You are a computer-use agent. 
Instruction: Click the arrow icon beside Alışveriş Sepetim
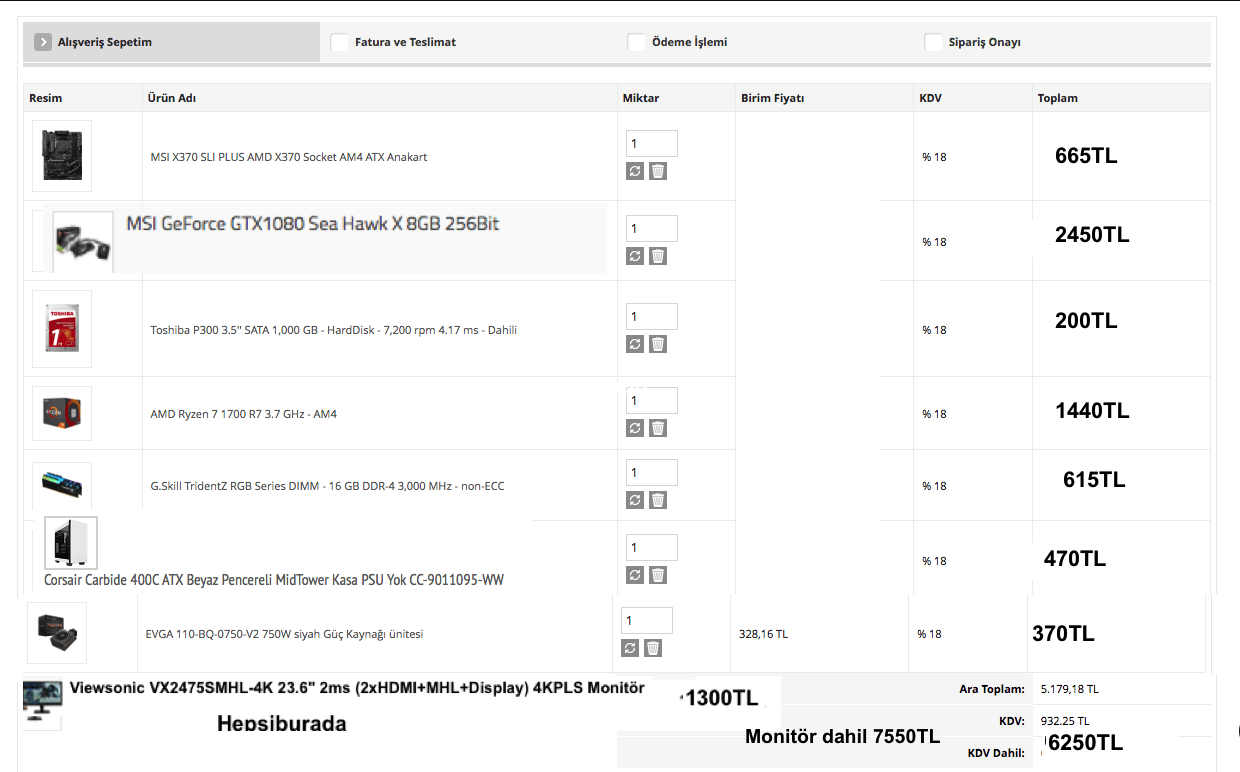pos(42,42)
